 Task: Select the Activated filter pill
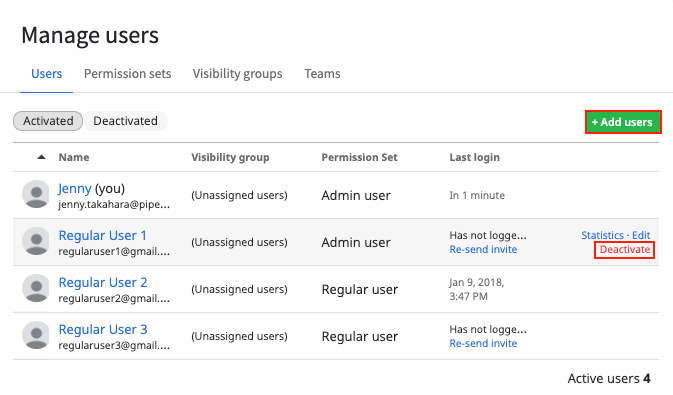(48, 121)
